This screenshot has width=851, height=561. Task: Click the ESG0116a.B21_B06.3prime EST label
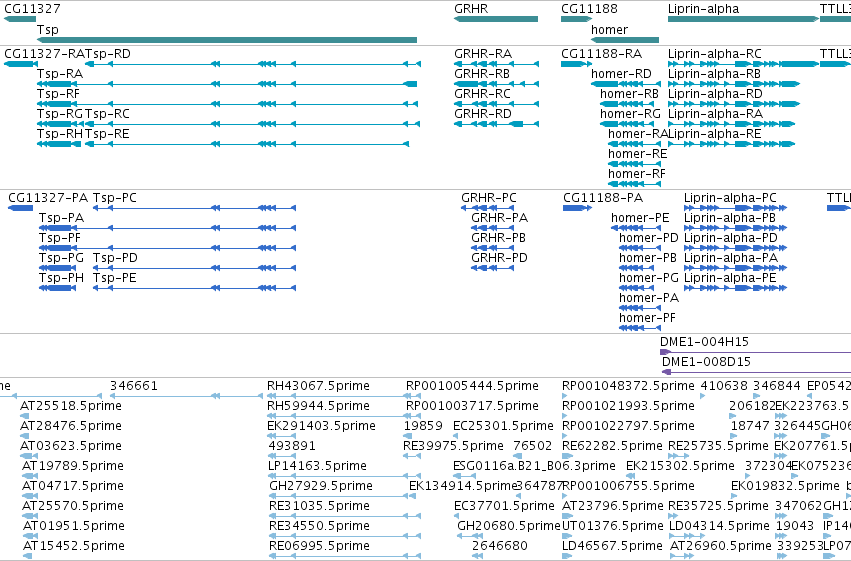tap(535, 466)
